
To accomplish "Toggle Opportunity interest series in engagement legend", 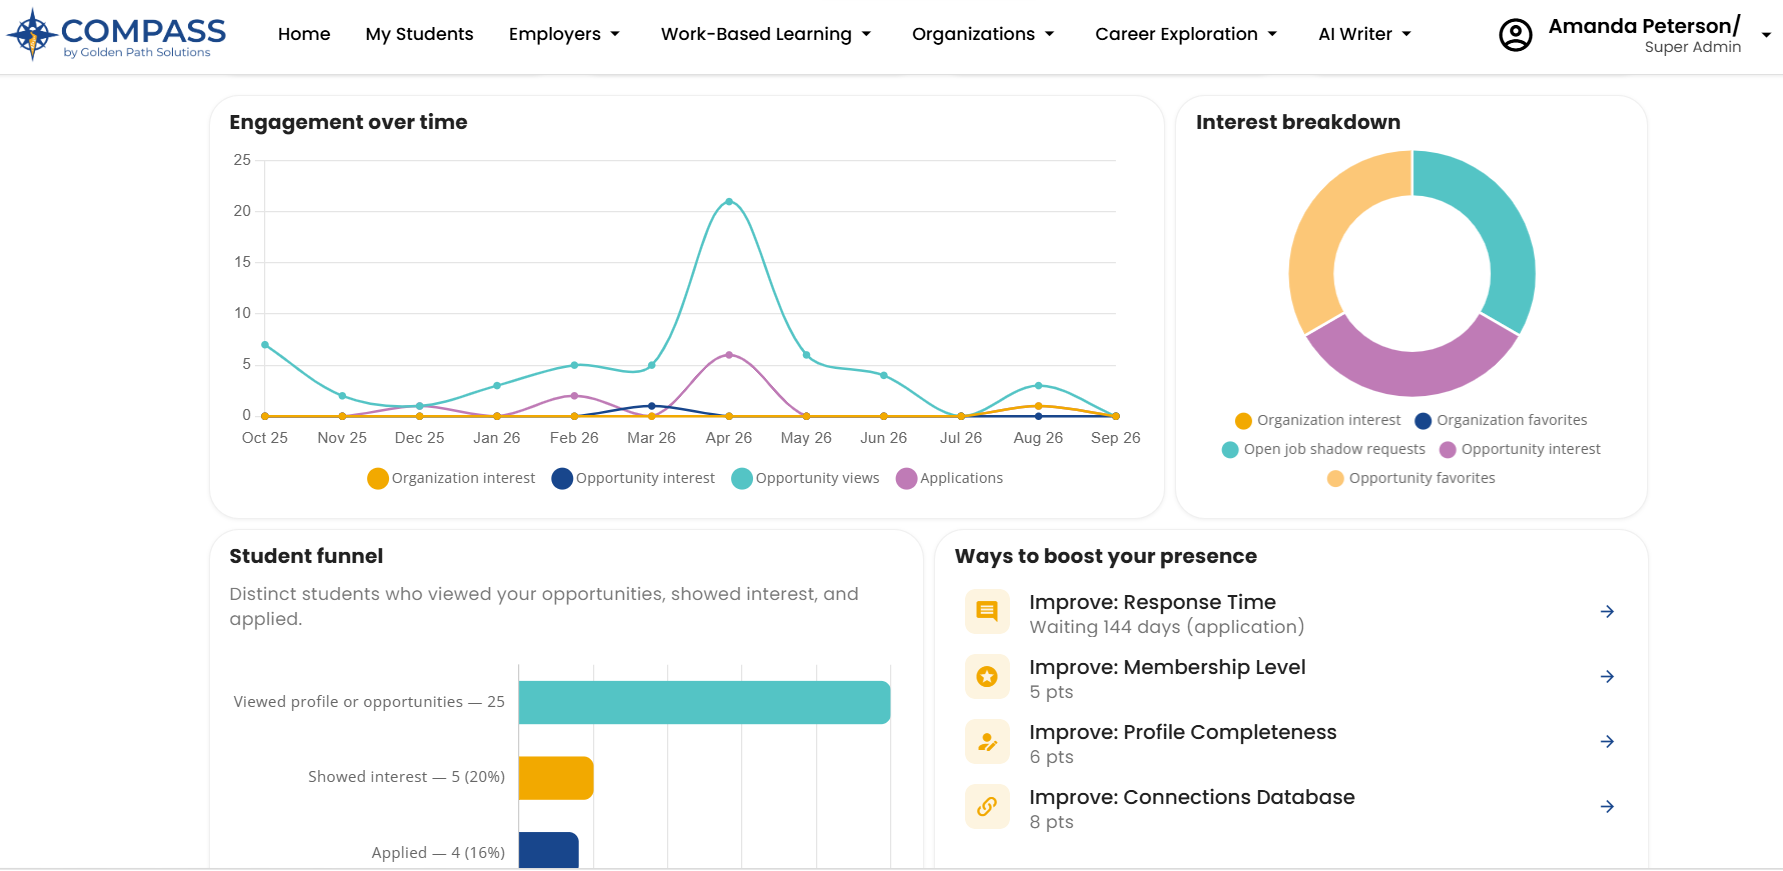I will pyautogui.click(x=633, y=479).
